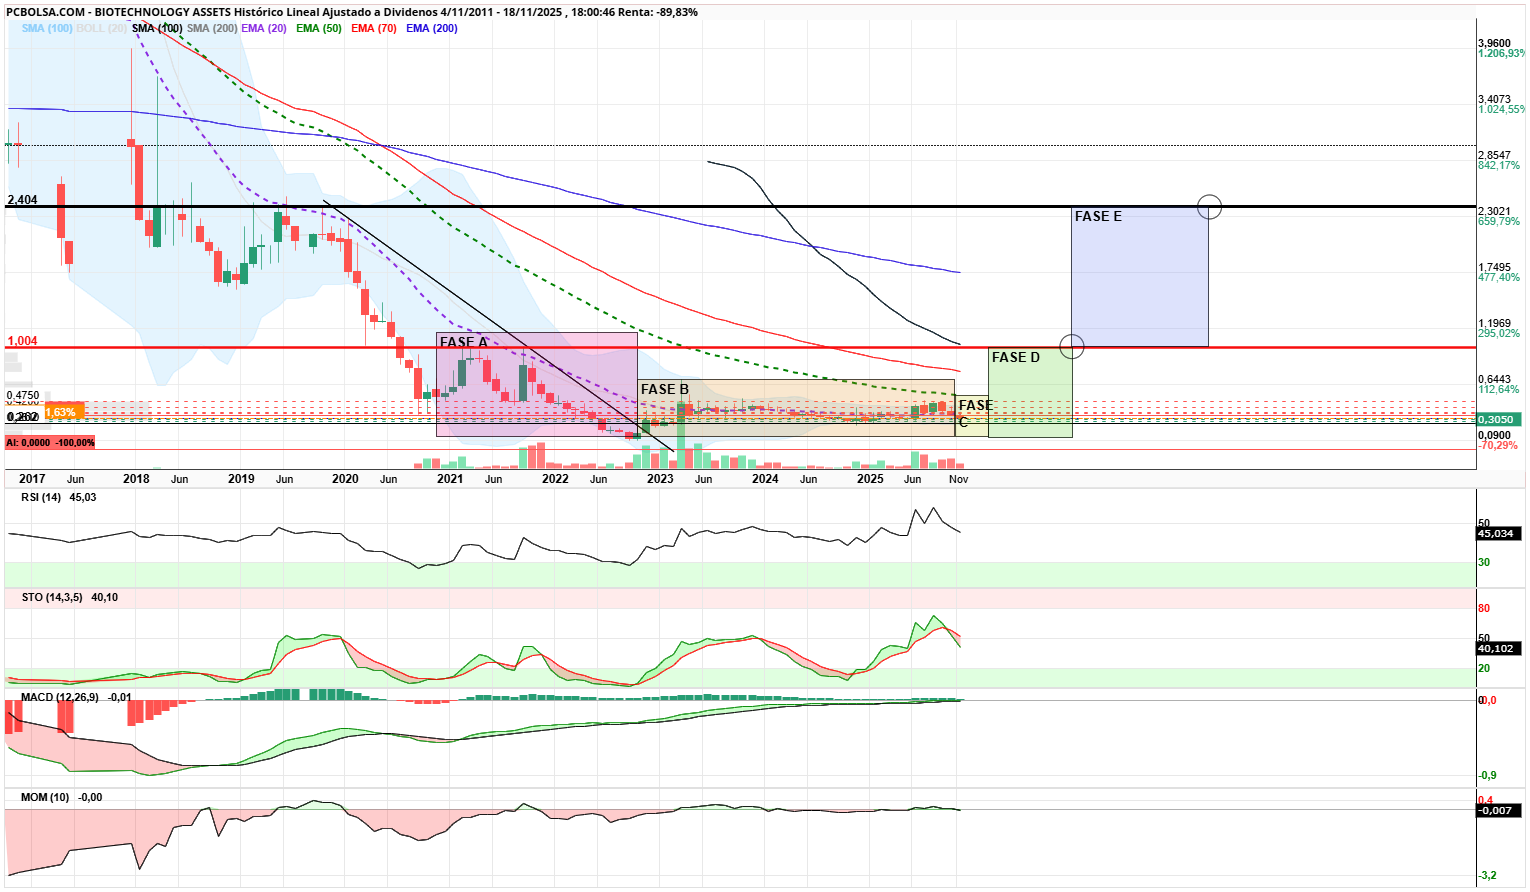Select the FASE A annotation rectangle

pos(536,385)
